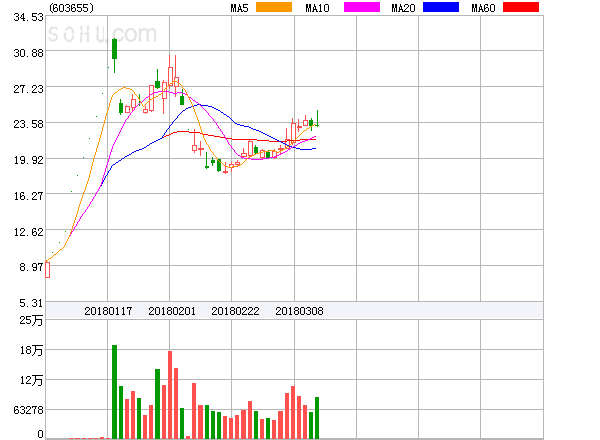Click the 18万 volume axis label
Image resolution: width=600 pixels, height=440 pixels.
point(31,350)
